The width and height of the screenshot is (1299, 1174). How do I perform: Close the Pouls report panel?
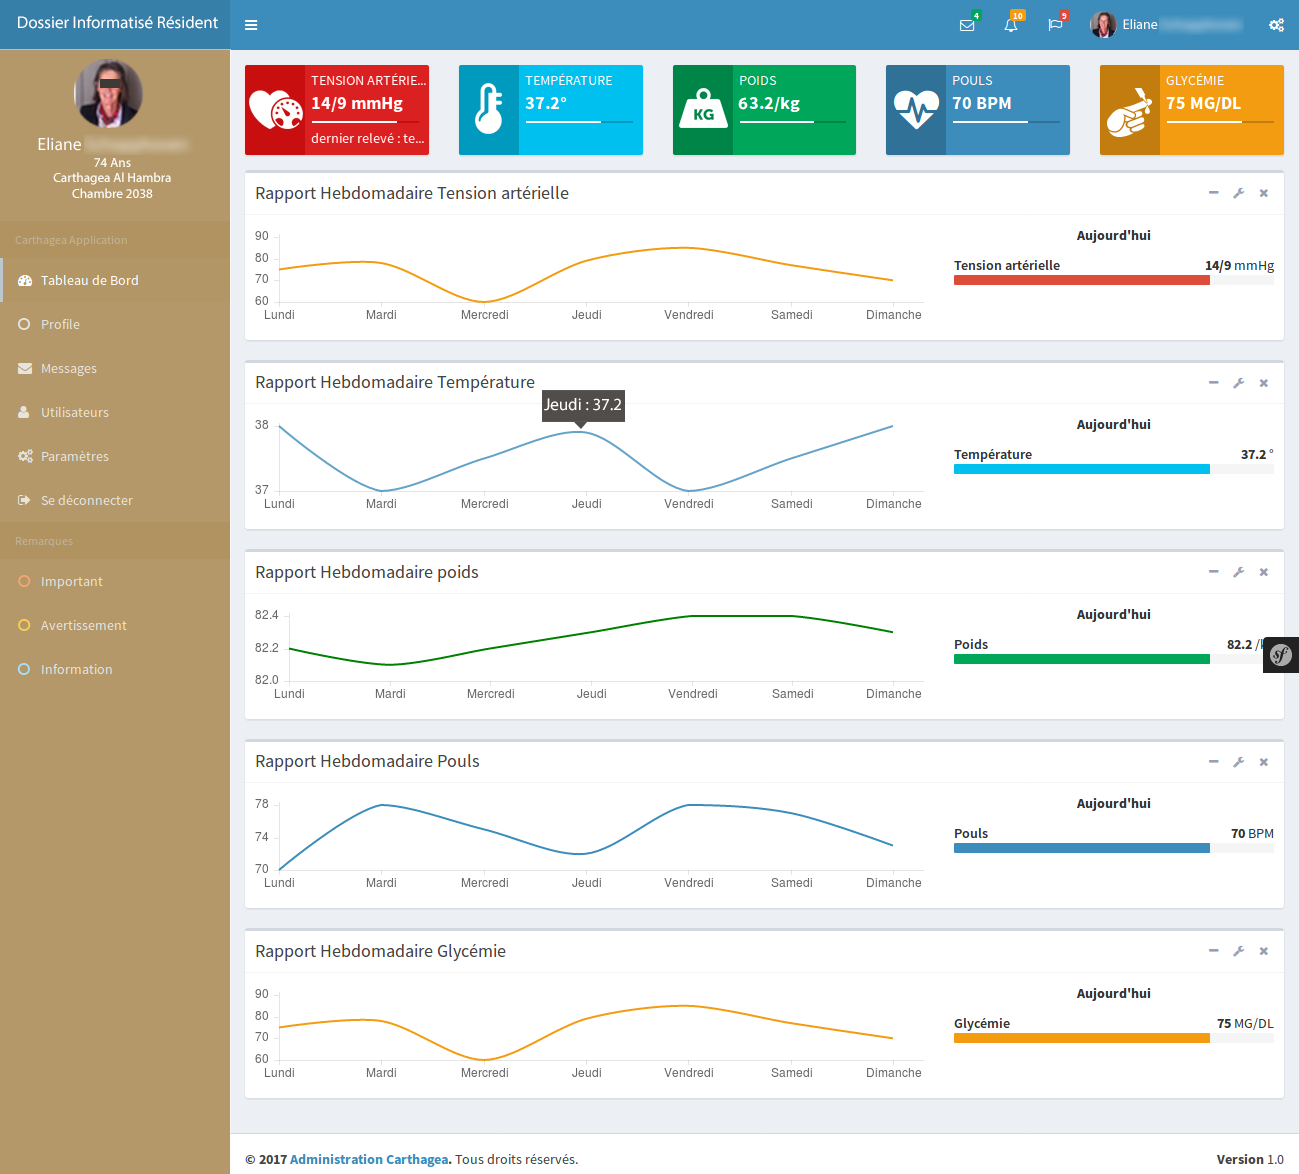pos(1264,762)
